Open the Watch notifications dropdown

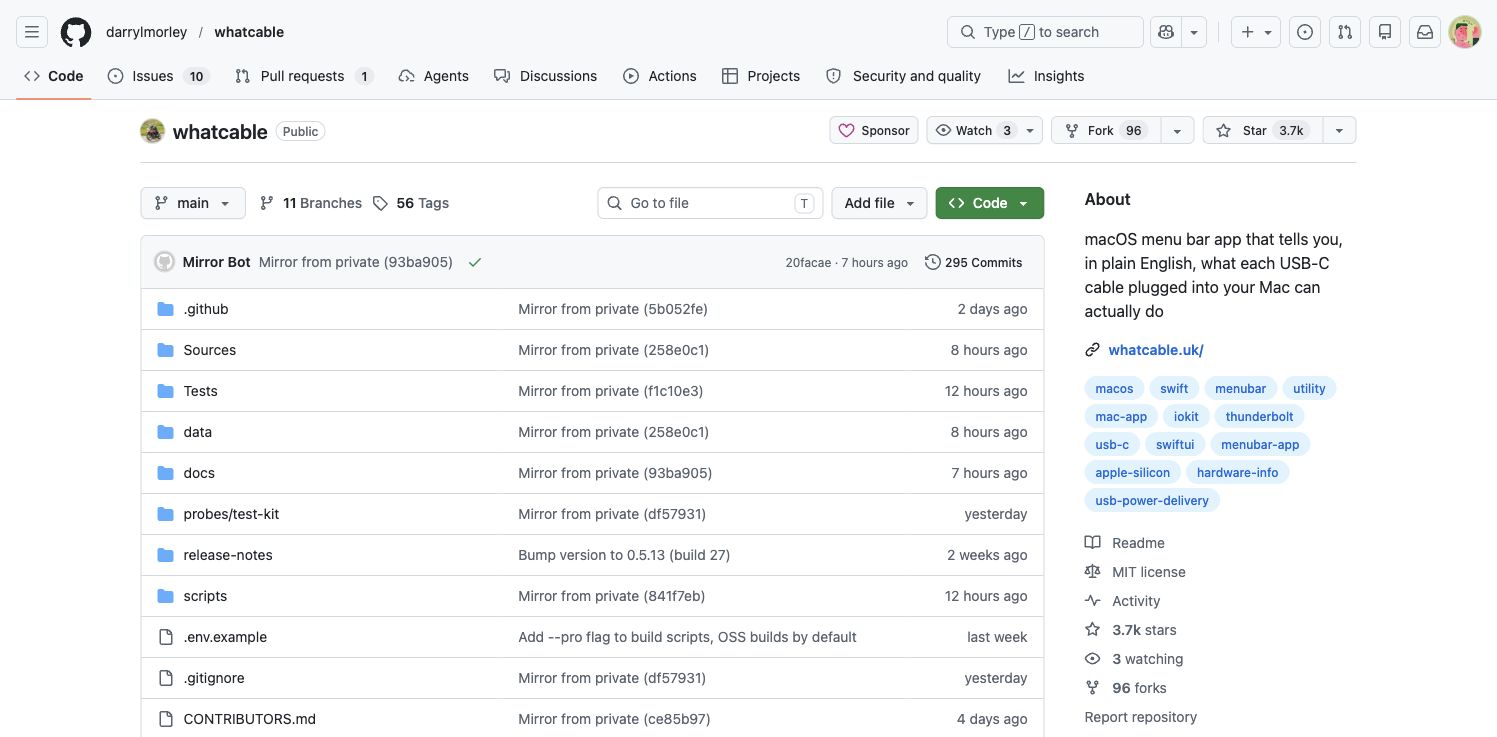tap(985, 131)
